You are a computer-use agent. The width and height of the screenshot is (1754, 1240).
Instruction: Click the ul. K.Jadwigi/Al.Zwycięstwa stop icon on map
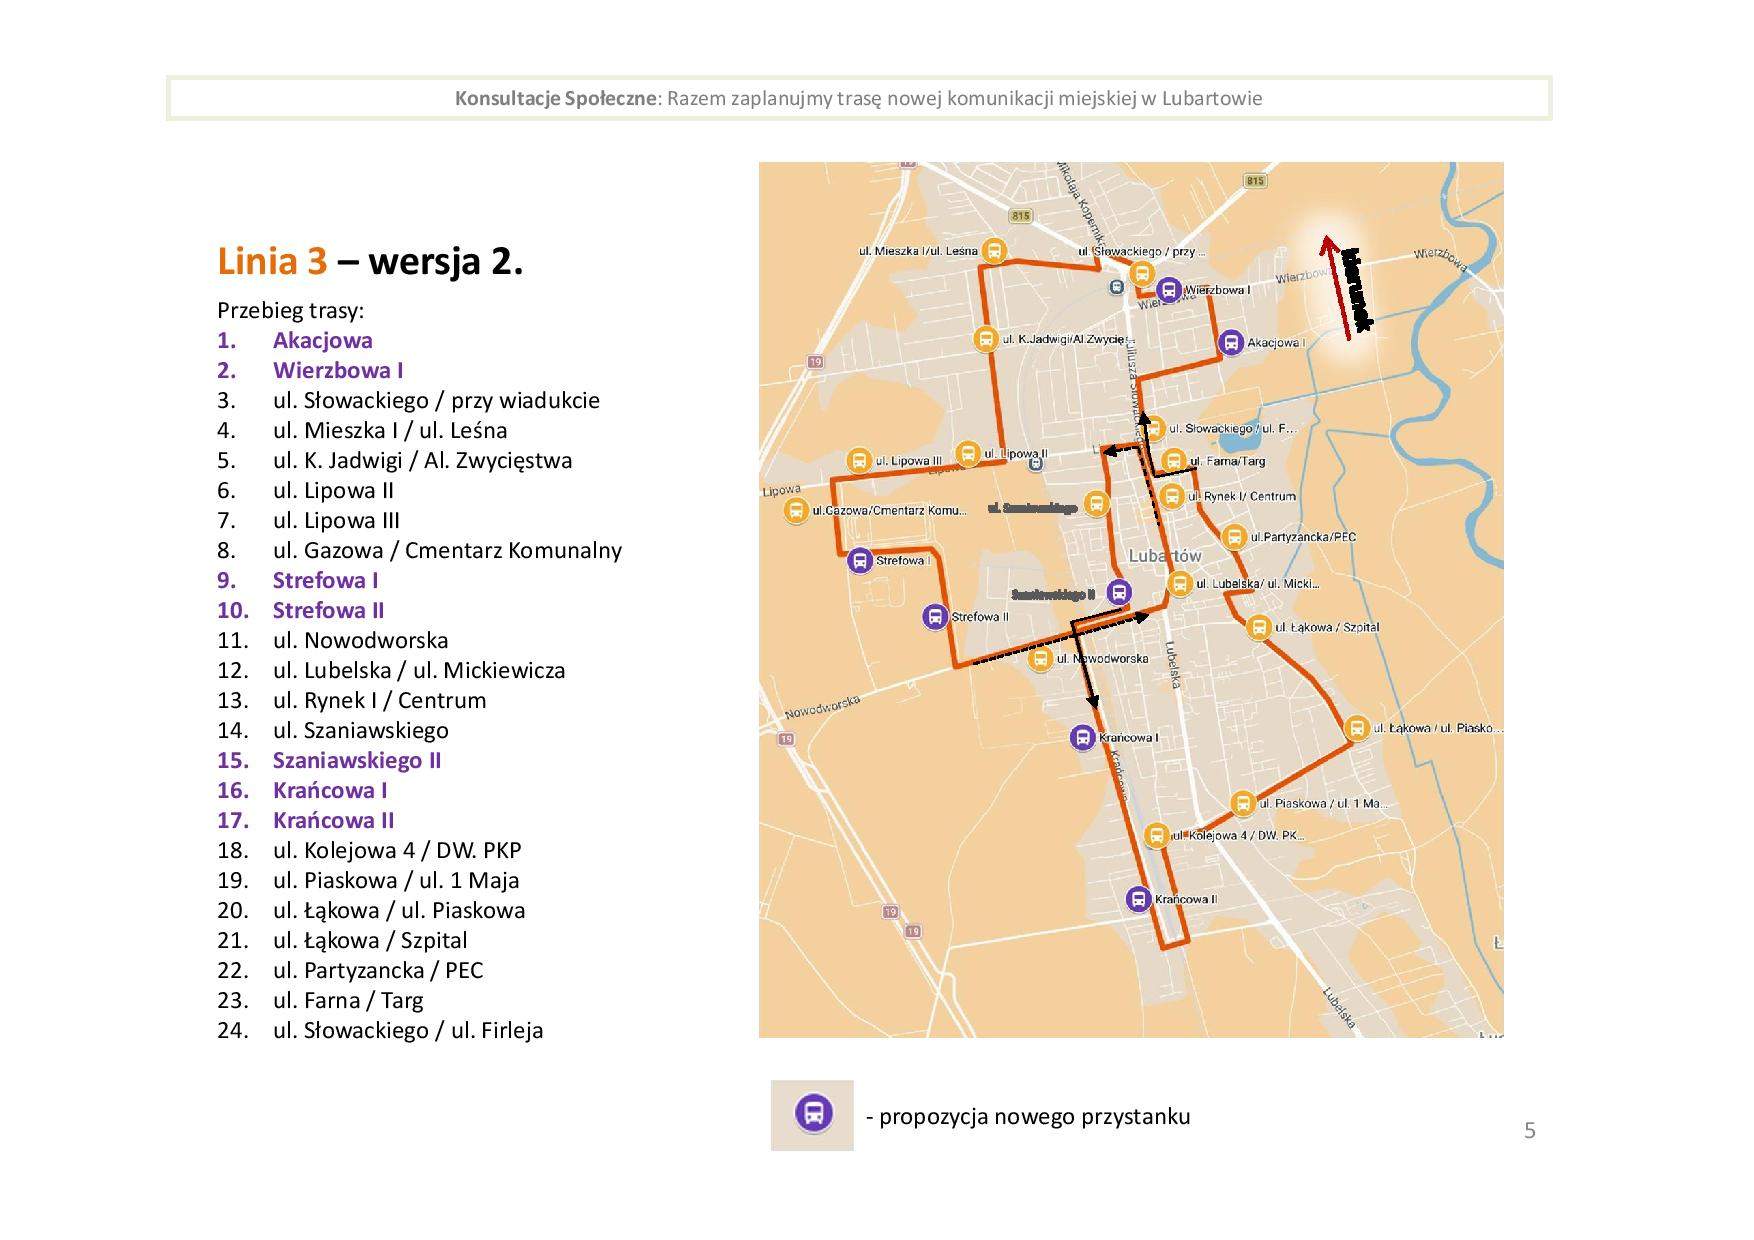click(x=986, y=340)
